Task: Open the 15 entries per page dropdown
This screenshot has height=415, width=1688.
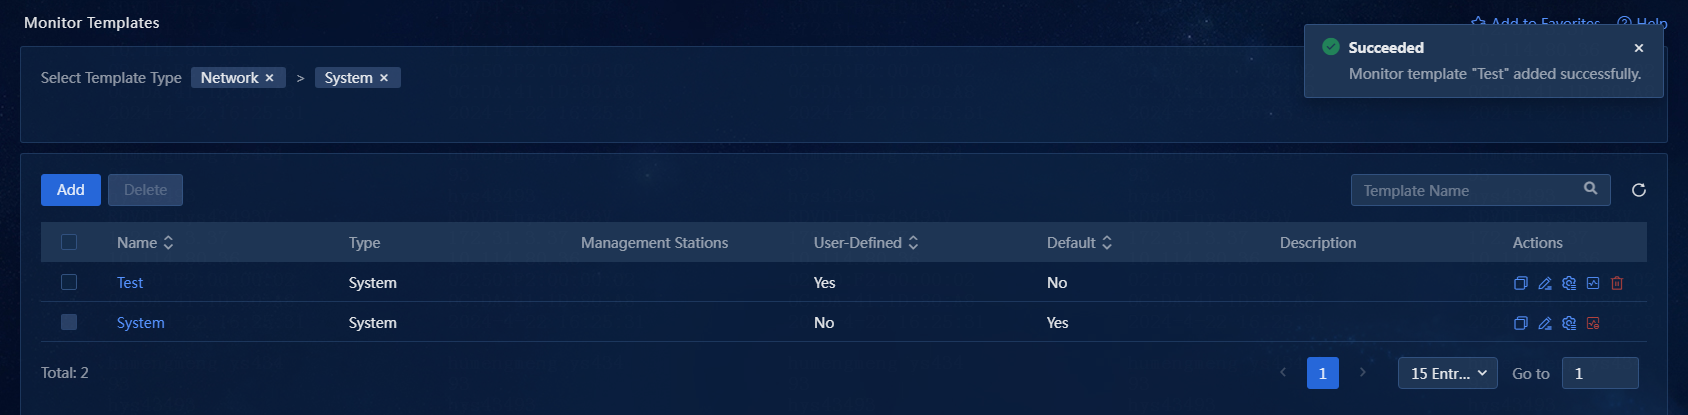Action: coord(1447,373)
